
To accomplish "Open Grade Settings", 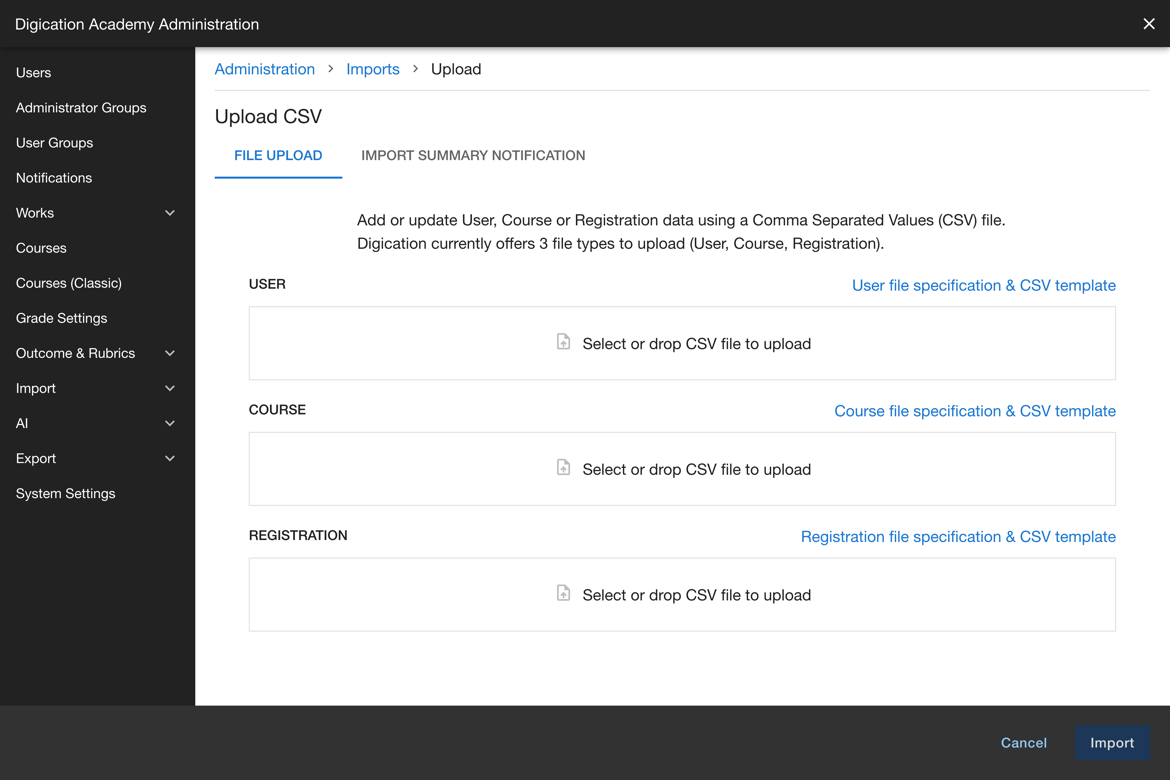I will tap(61, 318).
